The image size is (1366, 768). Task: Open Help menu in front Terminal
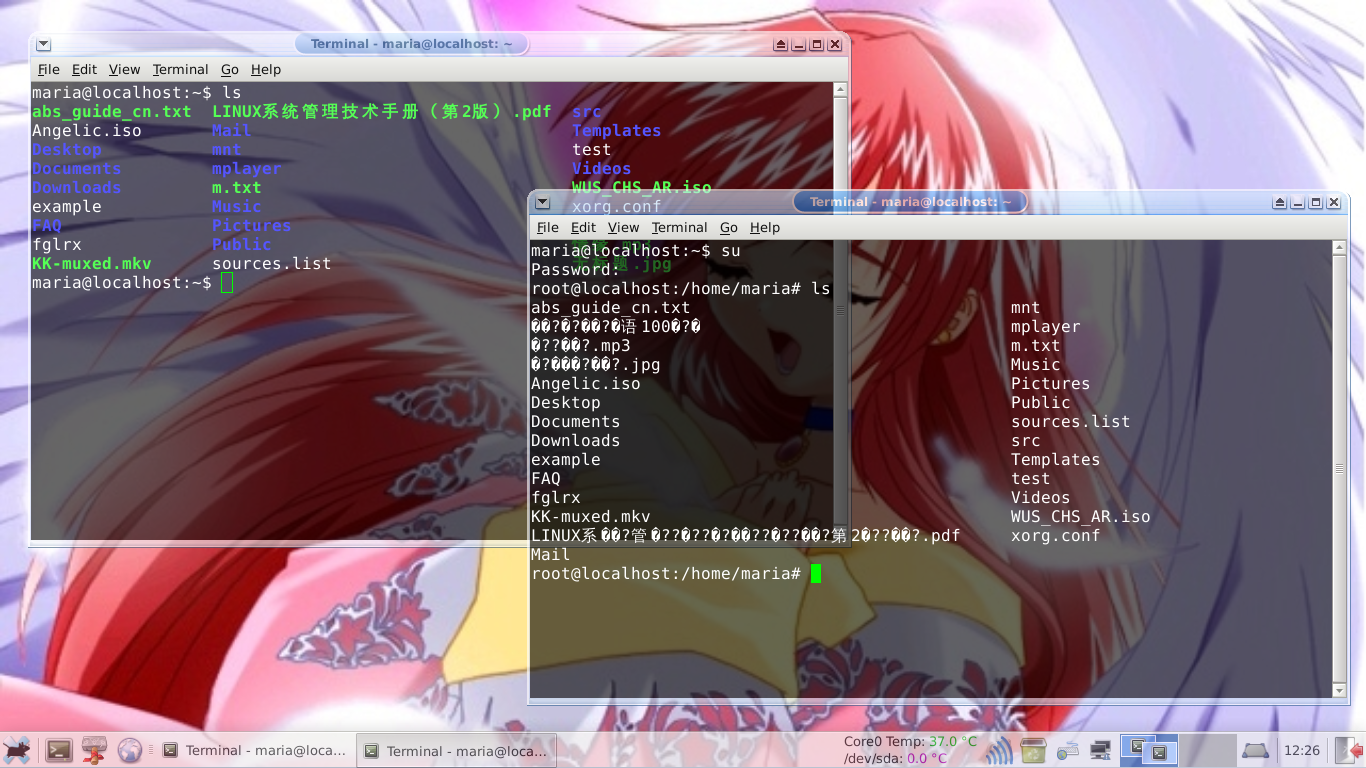coord(765,227)
